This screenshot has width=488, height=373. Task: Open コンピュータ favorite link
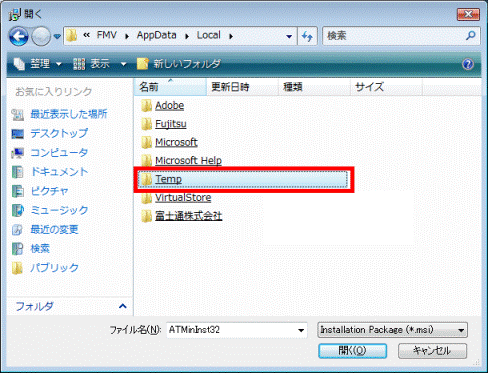coord(59,153)
